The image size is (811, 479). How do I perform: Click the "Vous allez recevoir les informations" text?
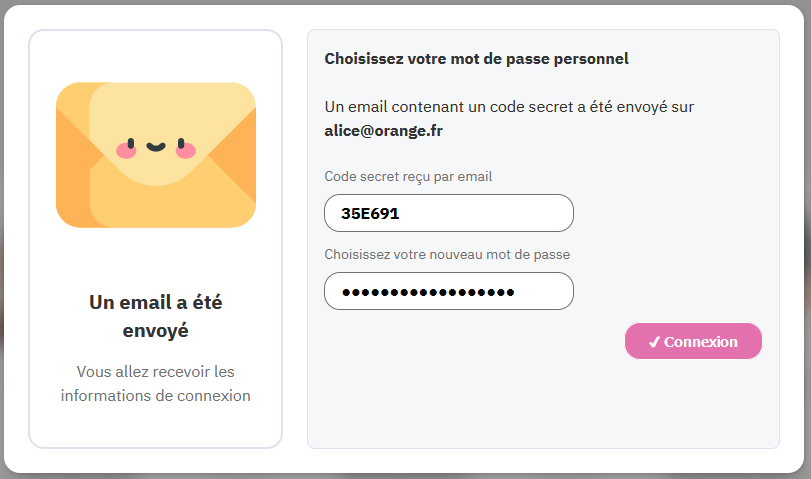(x=155, y=384)
